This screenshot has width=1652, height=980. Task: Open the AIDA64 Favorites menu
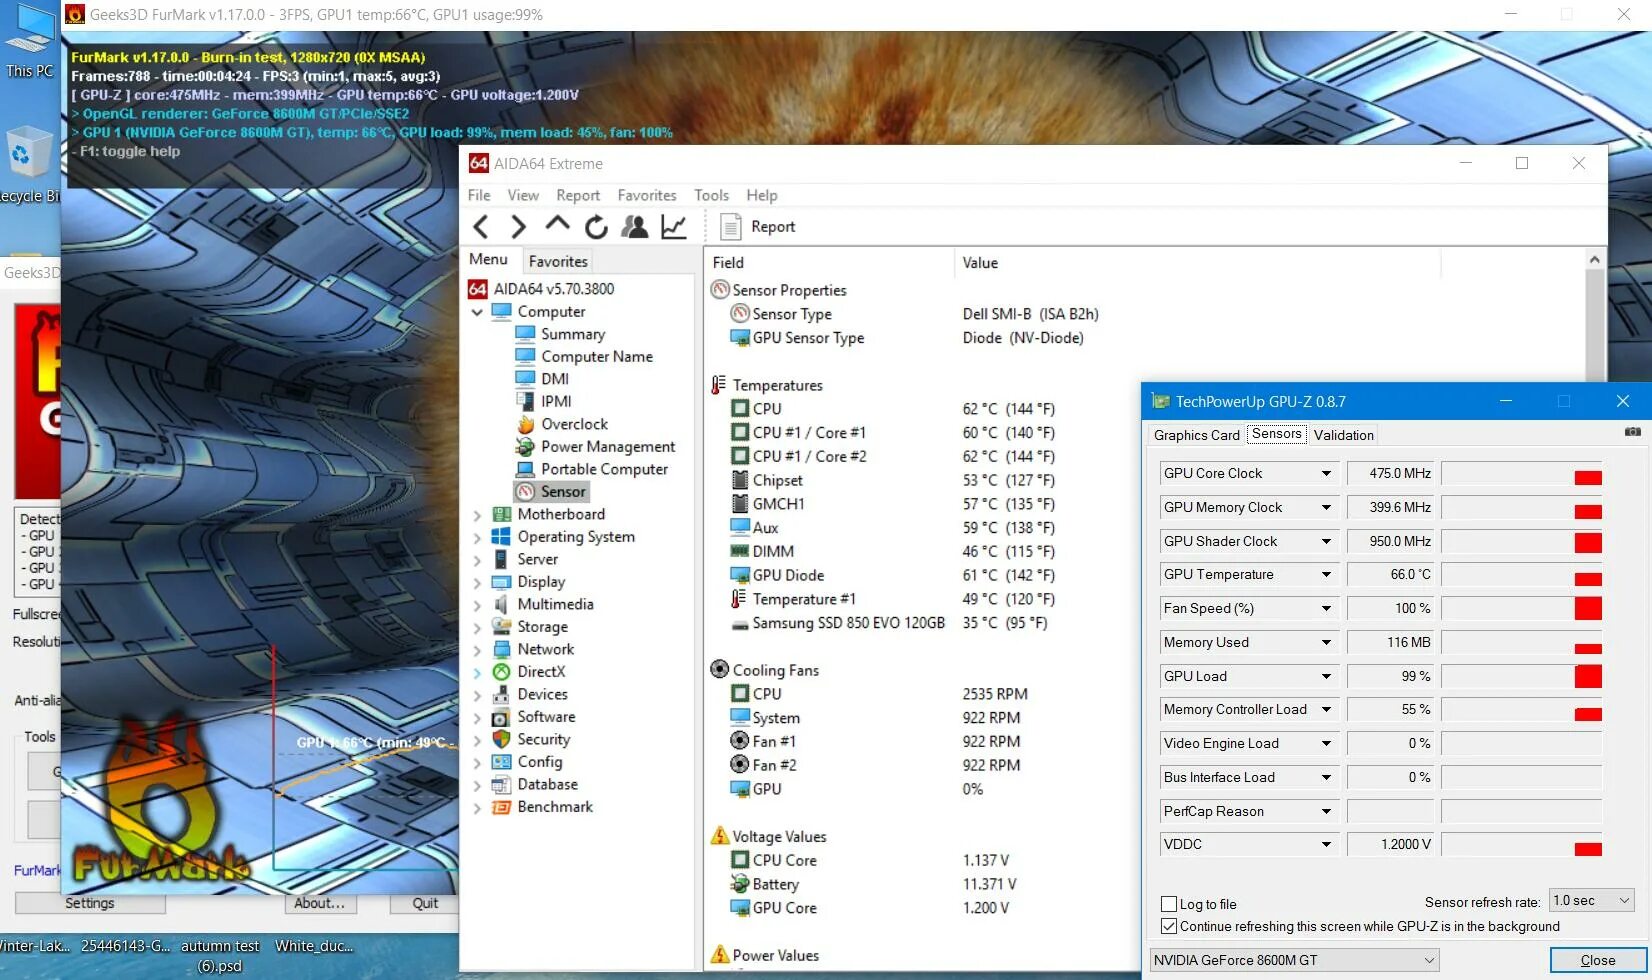[x=647, y=195]
